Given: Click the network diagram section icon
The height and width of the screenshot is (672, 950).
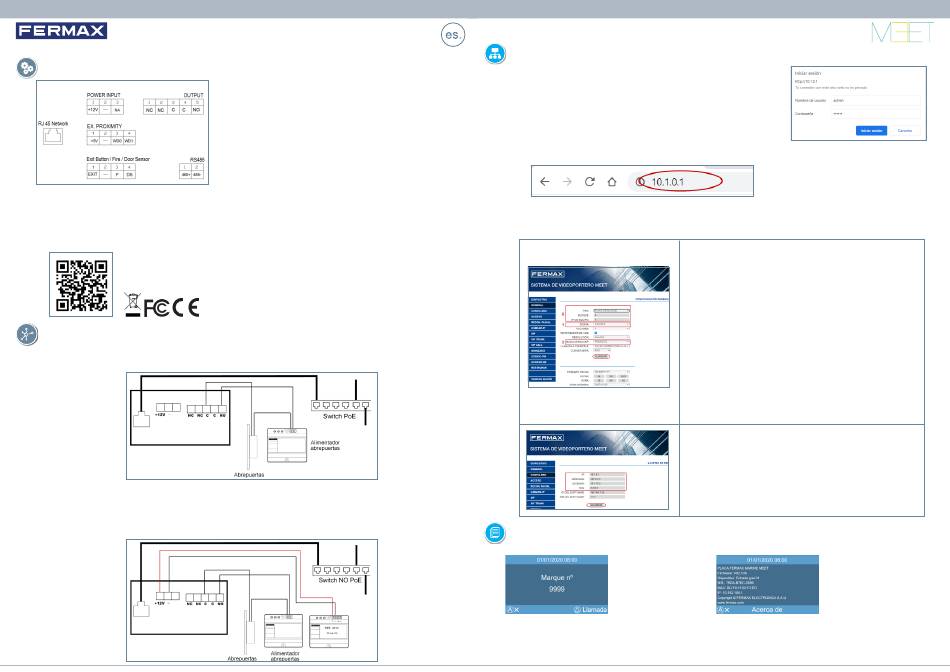Looking at the screenshot, I should pos(496,54).
